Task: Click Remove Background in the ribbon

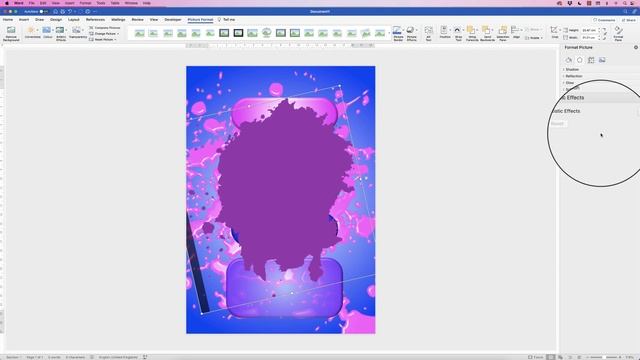Action: (11, 33)
